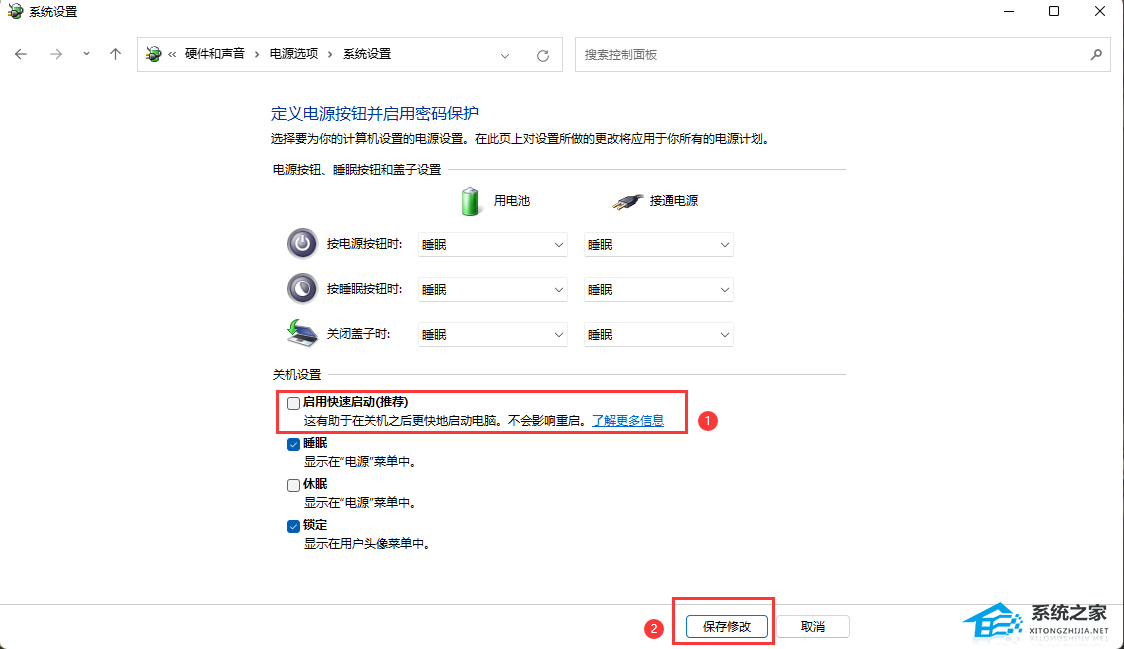This screenshot has width=1124, height=649.
Task: Go up one folder level
Action: tap(116, 55)
